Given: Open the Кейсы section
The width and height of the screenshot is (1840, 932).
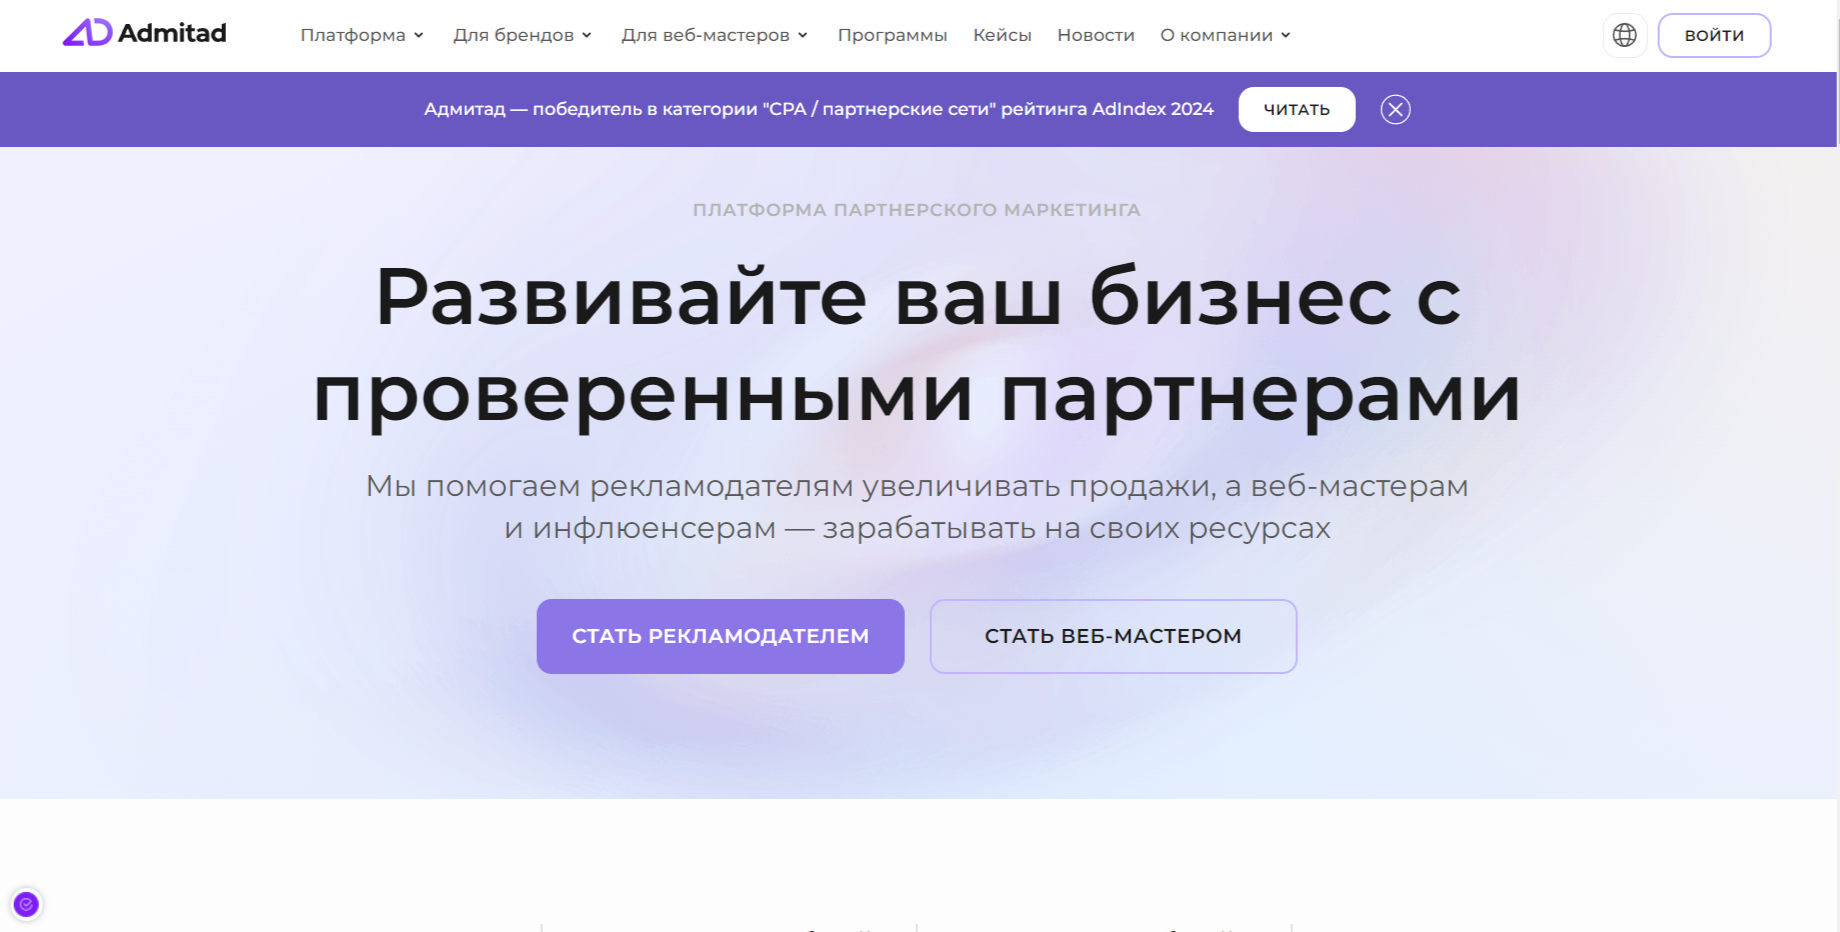Looking at the screenshot, I should pos(1001,34).
